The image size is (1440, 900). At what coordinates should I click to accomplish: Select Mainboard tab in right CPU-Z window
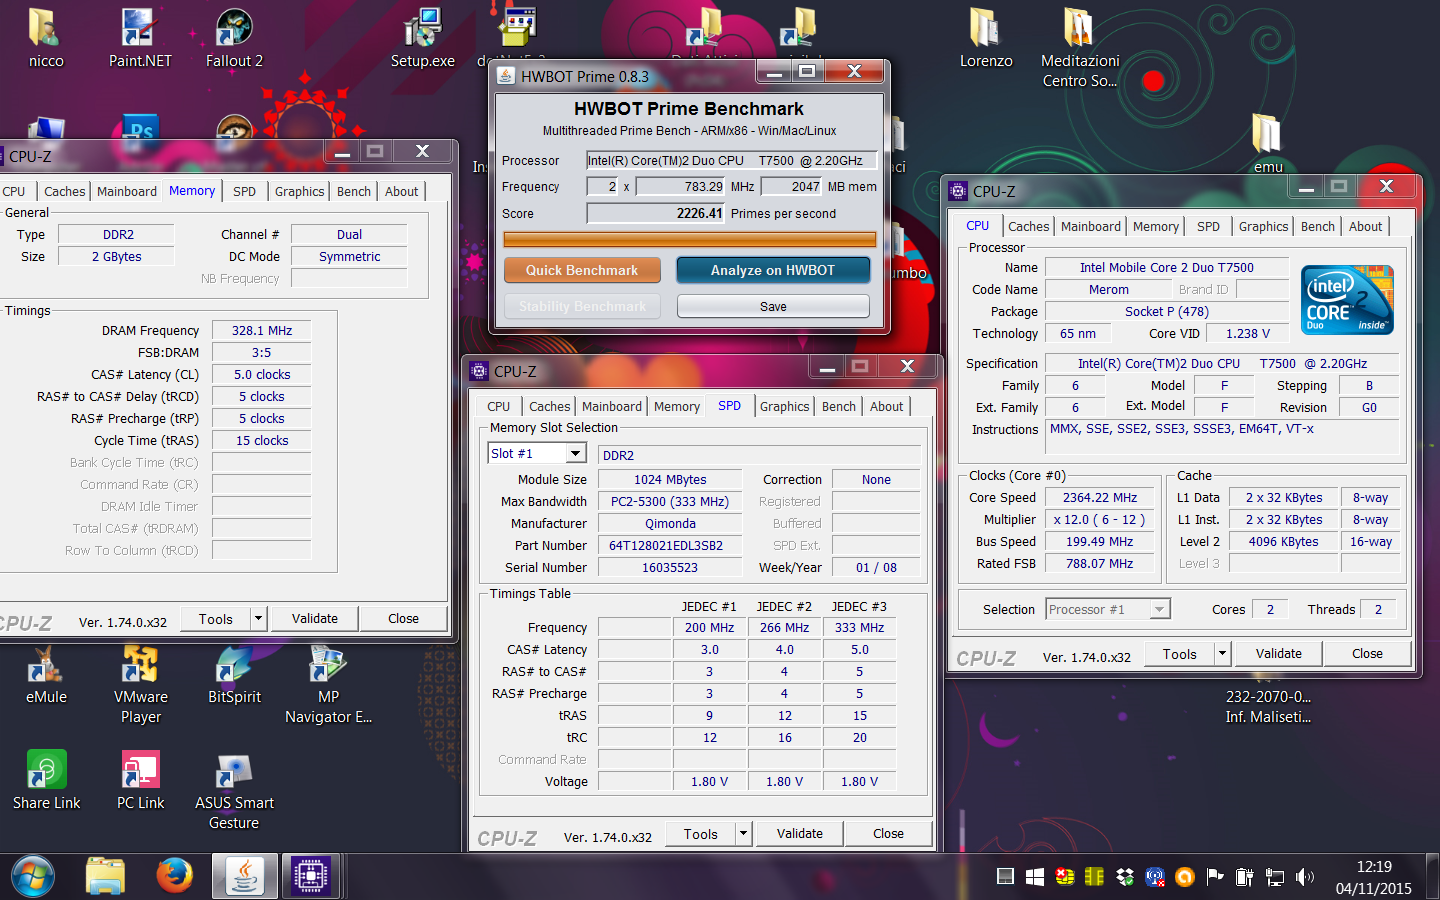[1090, 227]
